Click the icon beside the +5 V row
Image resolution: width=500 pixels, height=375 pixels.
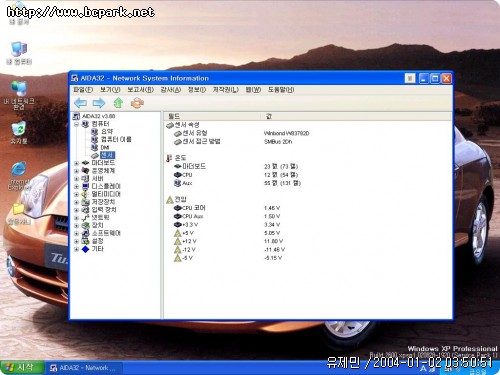click(x=178, y=233)
